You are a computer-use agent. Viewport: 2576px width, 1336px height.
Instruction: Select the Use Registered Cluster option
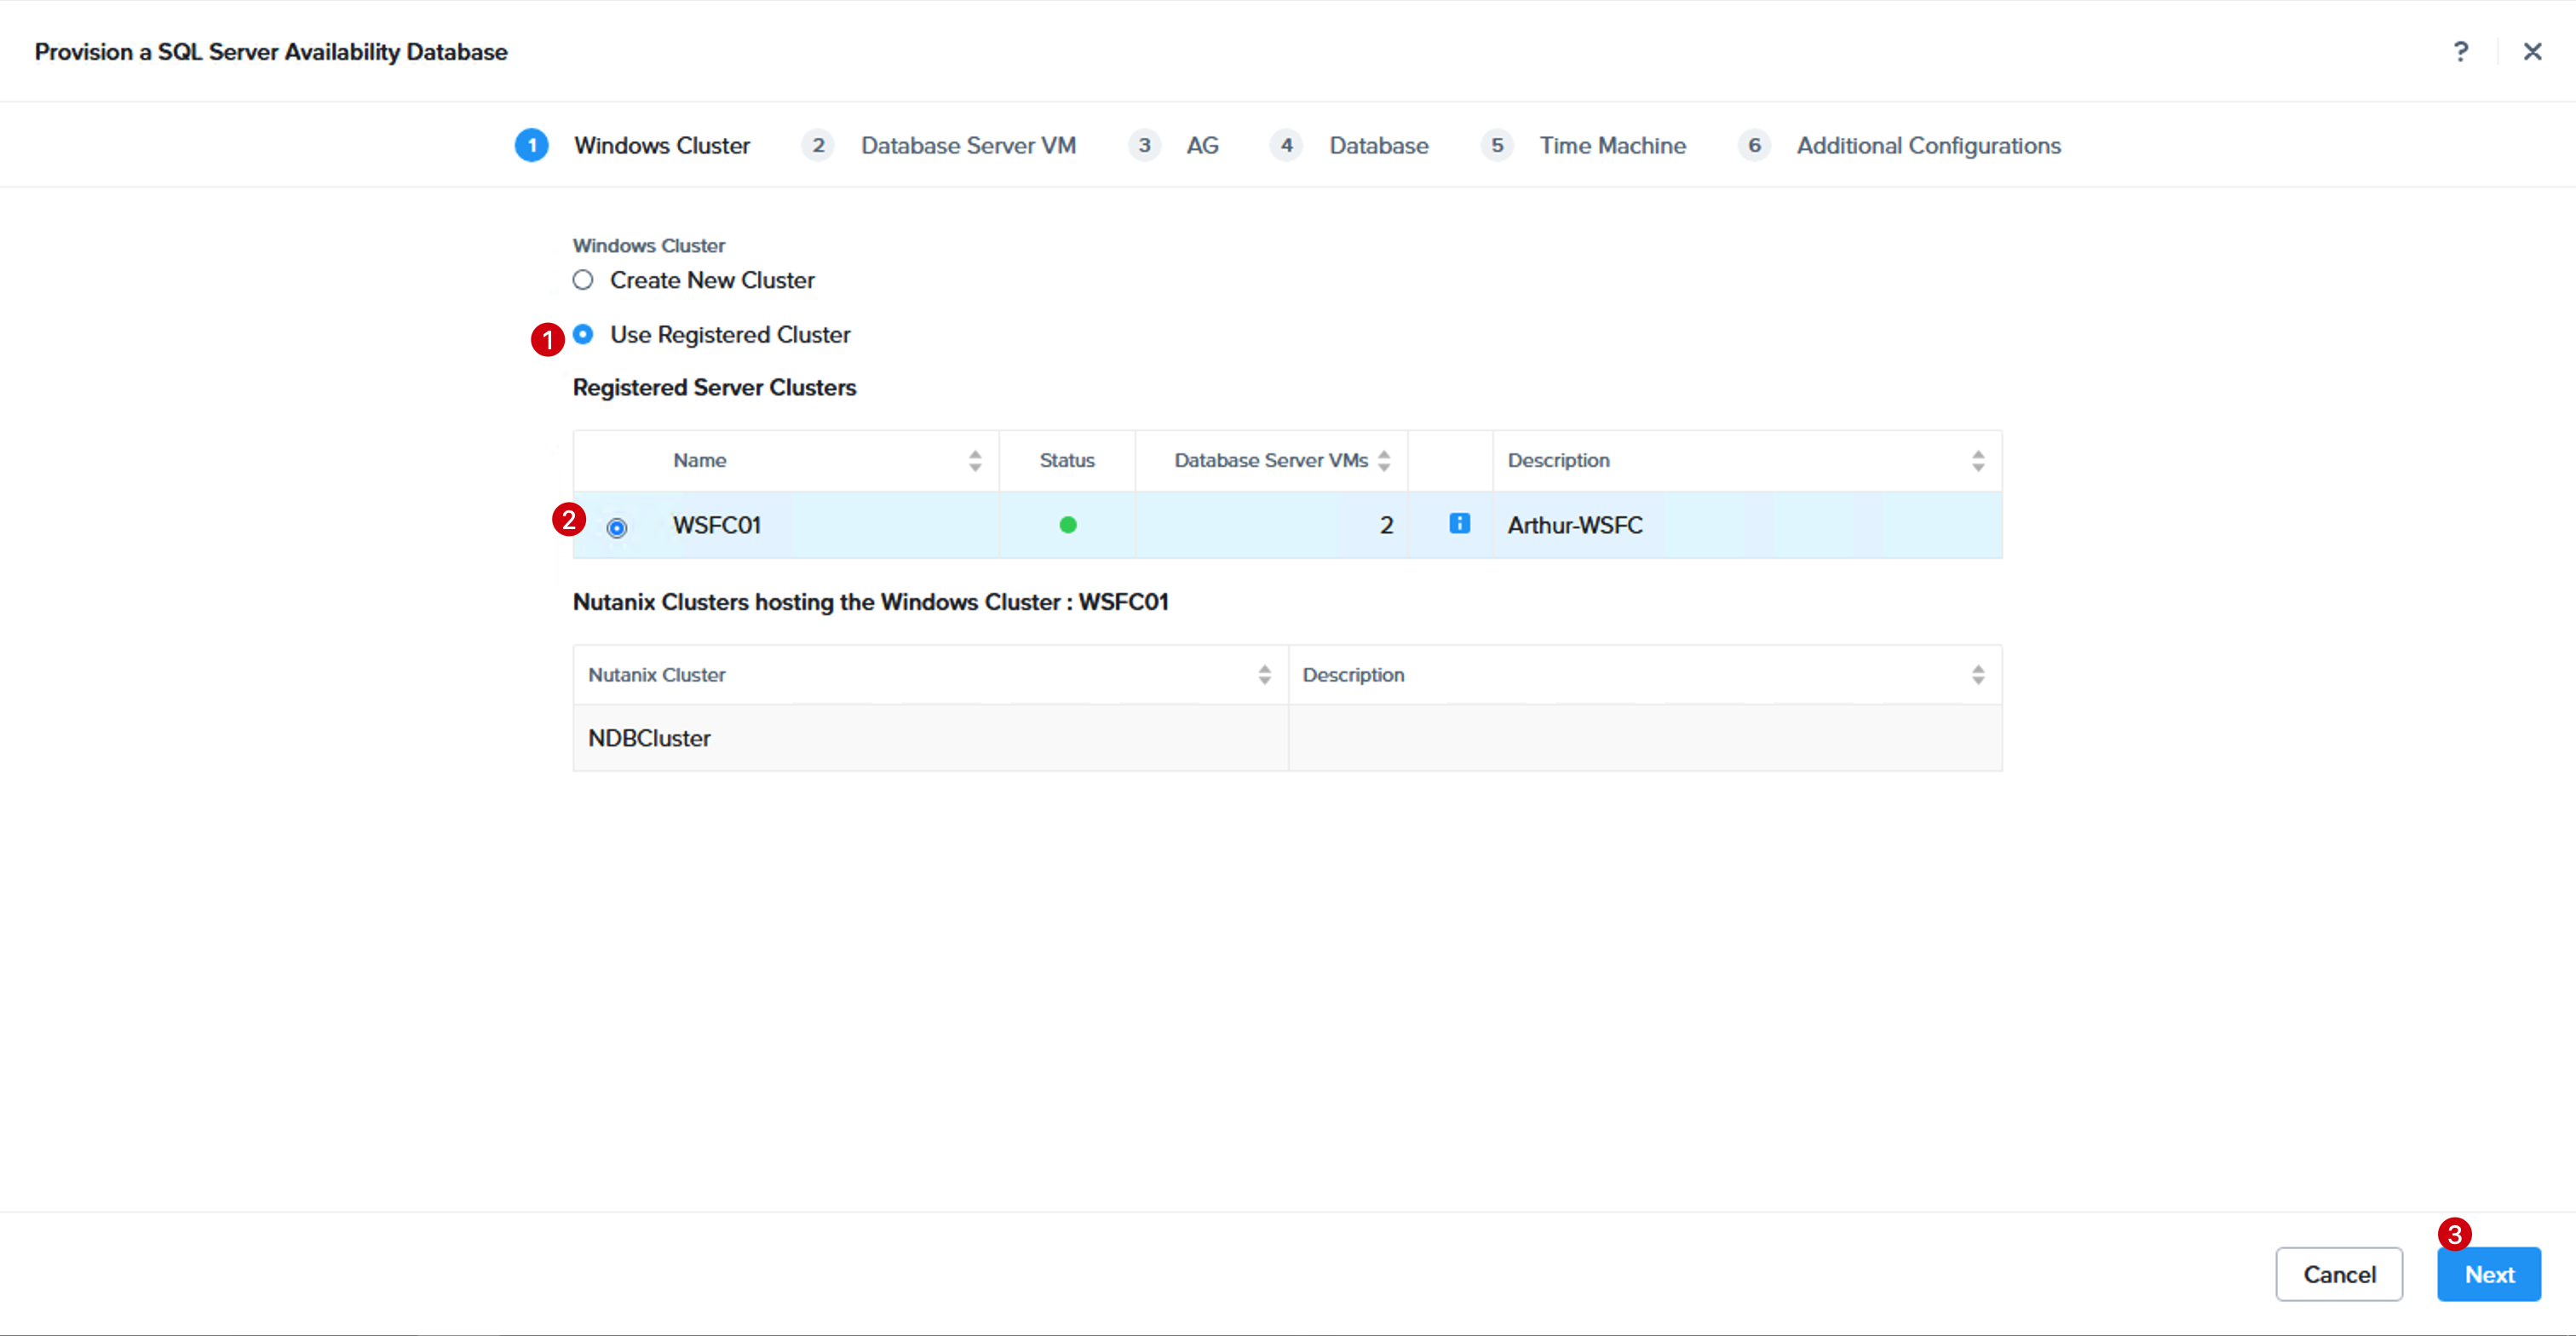point(583,334)
